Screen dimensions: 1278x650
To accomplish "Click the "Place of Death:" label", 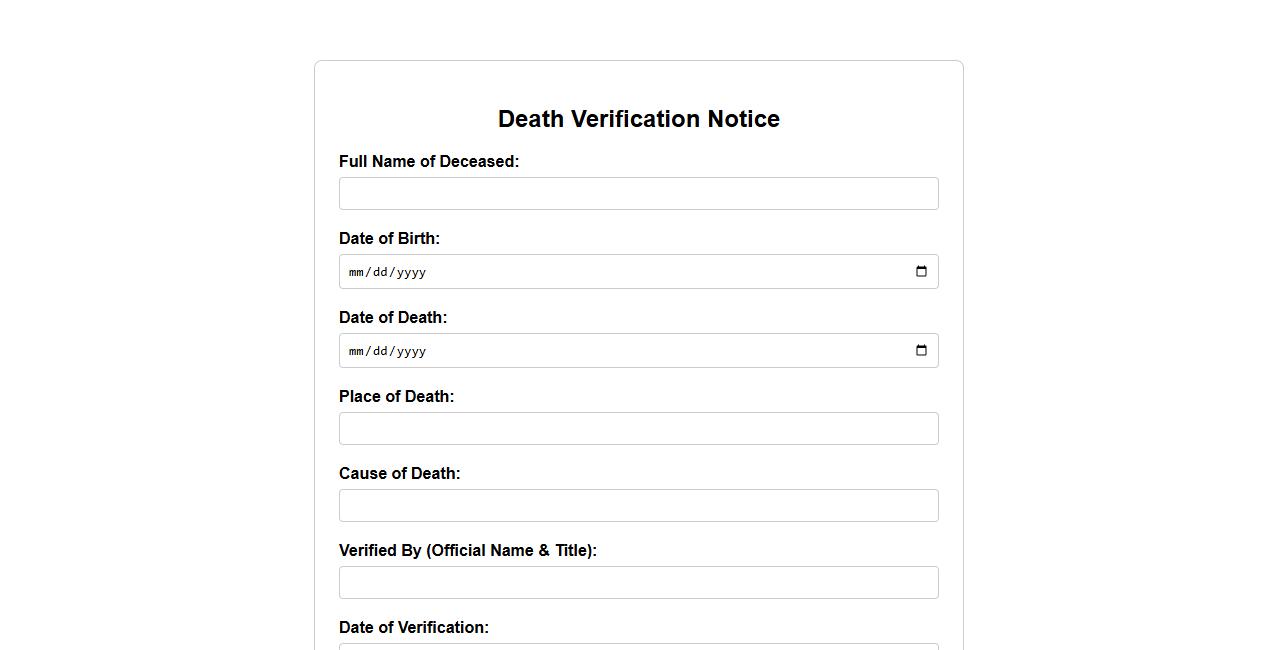I will pyautogui.click(x=396, y=397).
